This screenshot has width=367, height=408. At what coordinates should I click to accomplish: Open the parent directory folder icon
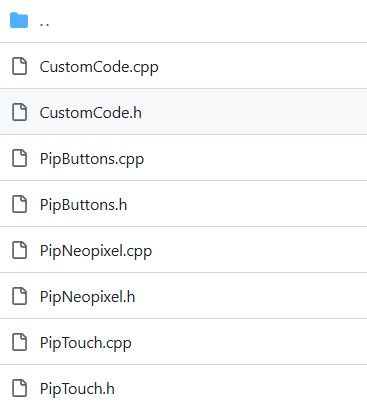pos(19,21)
